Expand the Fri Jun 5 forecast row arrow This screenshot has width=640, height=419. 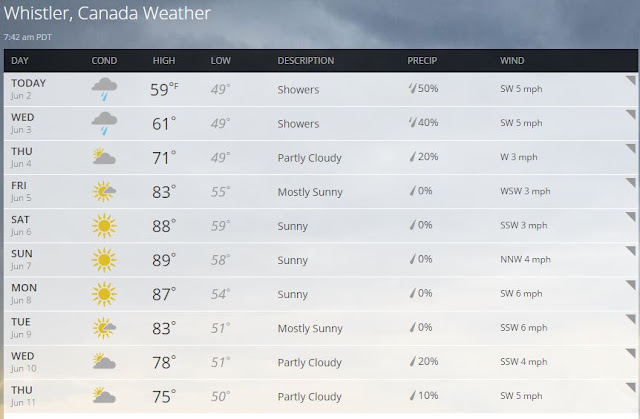(631, 182)
